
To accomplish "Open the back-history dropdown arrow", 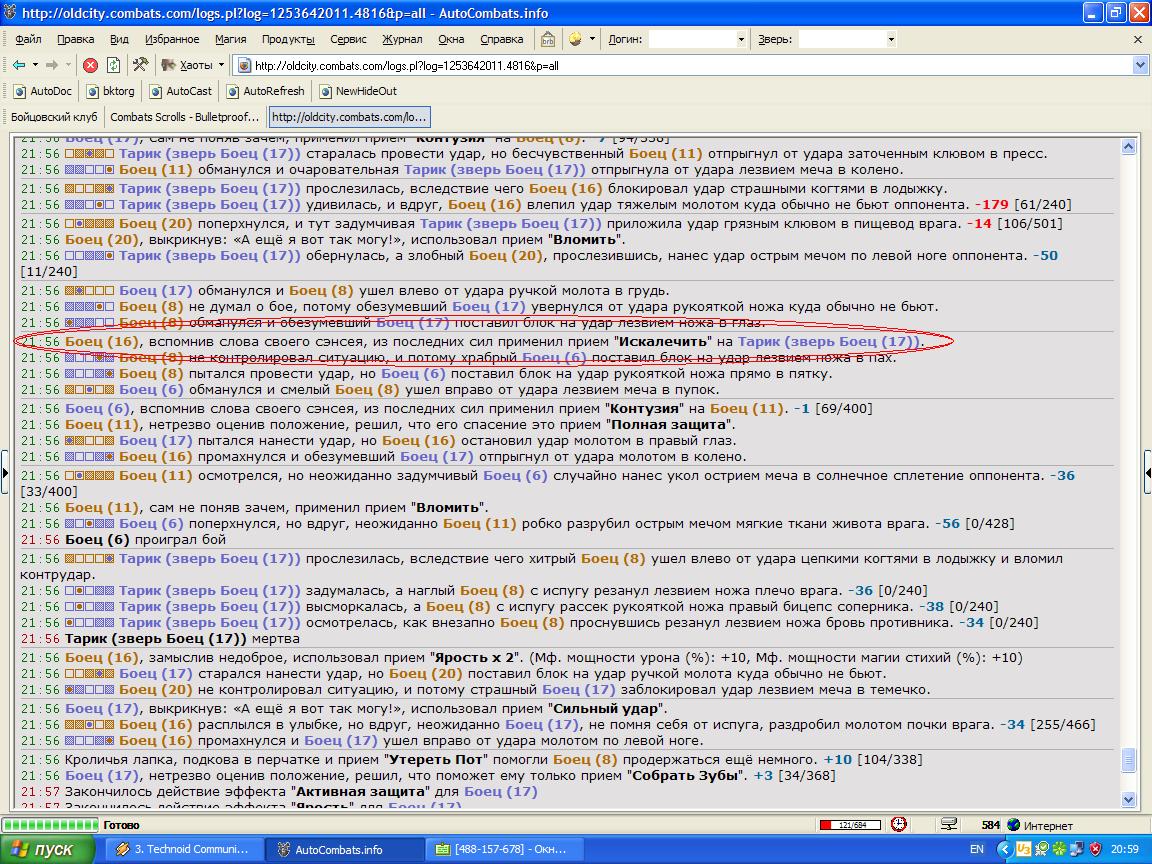I will coord(35,65).
